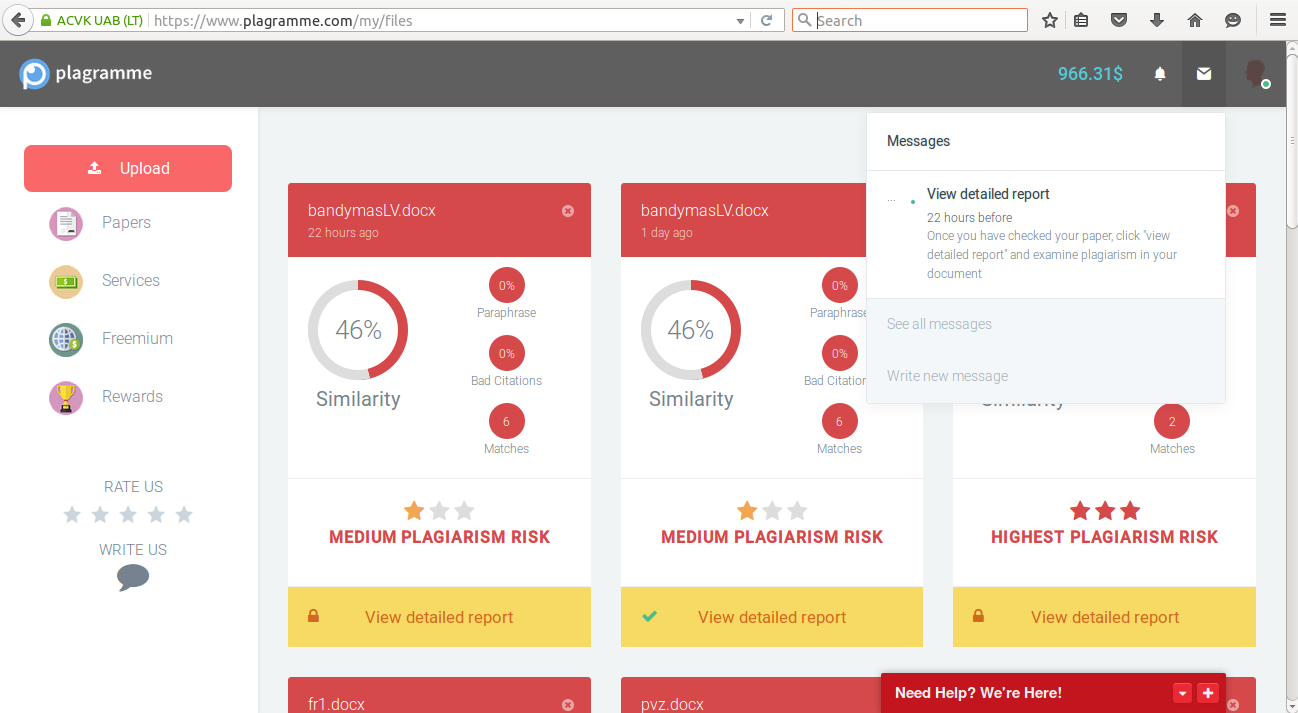Reload the page

[767, 20]
